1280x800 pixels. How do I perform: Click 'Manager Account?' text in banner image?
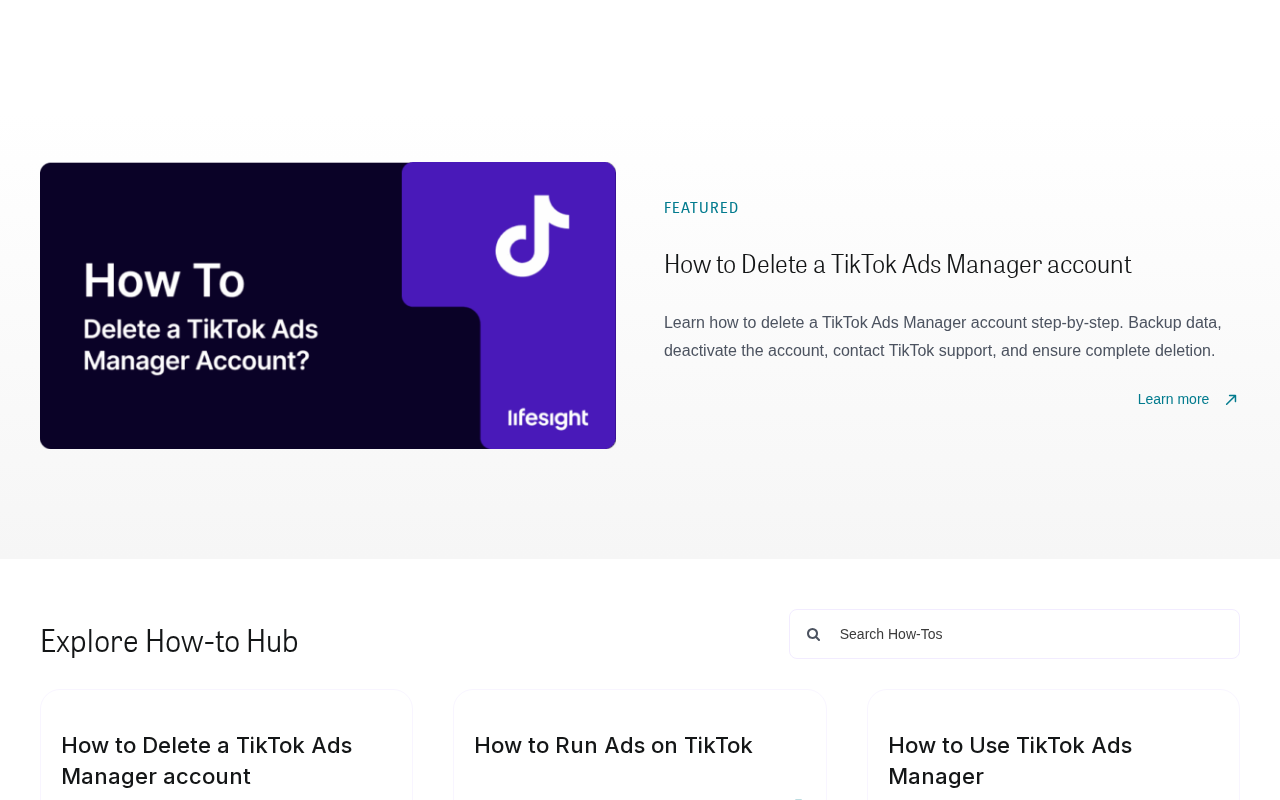click(x=201, y=359)
